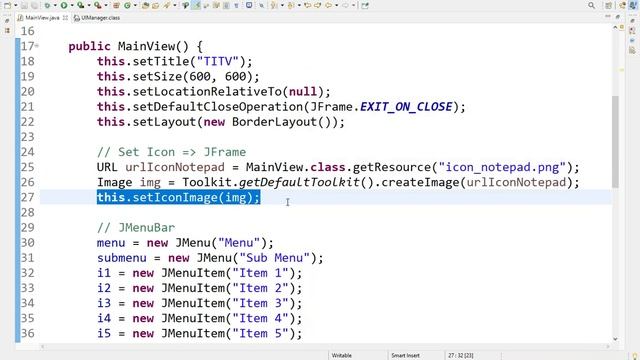Image resolution: width=640 pixels, height=360 pixels.
Task: Click the 'Smart Insert' status bar field
Action: [x=405, y=356]
